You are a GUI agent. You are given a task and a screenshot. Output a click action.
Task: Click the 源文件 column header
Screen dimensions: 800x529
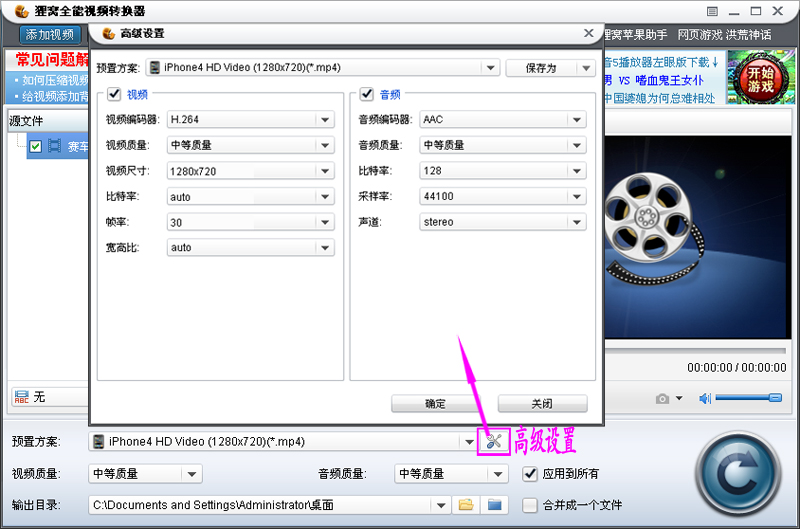pos(48,121)
